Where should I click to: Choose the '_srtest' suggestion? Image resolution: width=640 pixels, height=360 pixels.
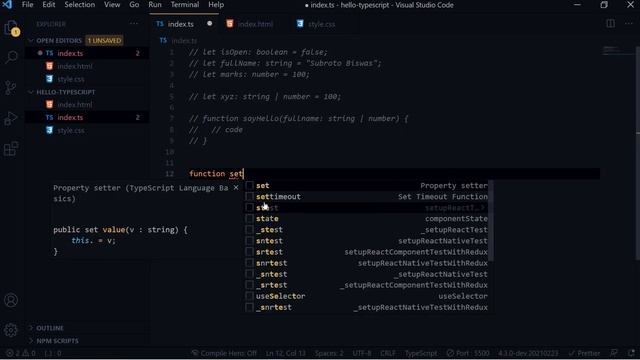pyautogui.click(x=367, y=285)
